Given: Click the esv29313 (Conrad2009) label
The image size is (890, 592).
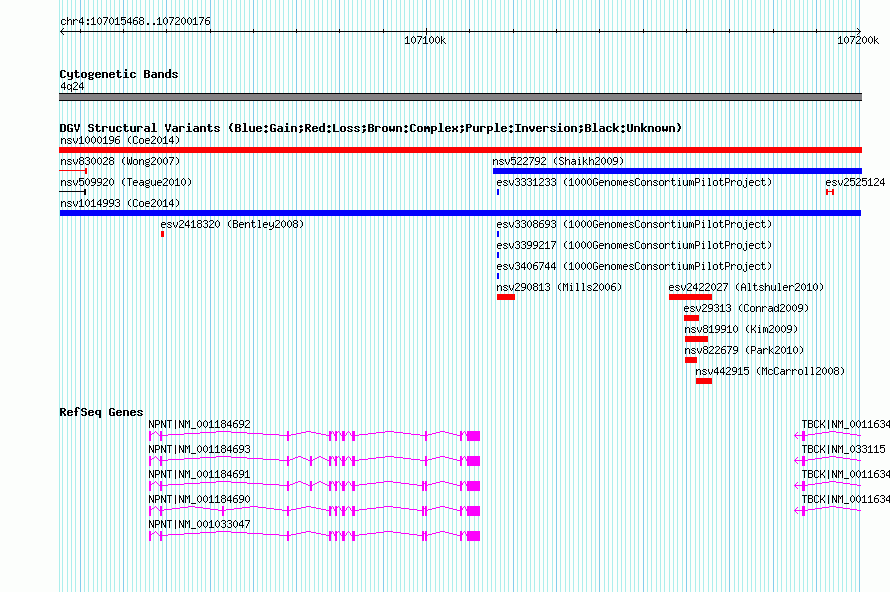Looking at the screenshot, I should coord(746,308).
